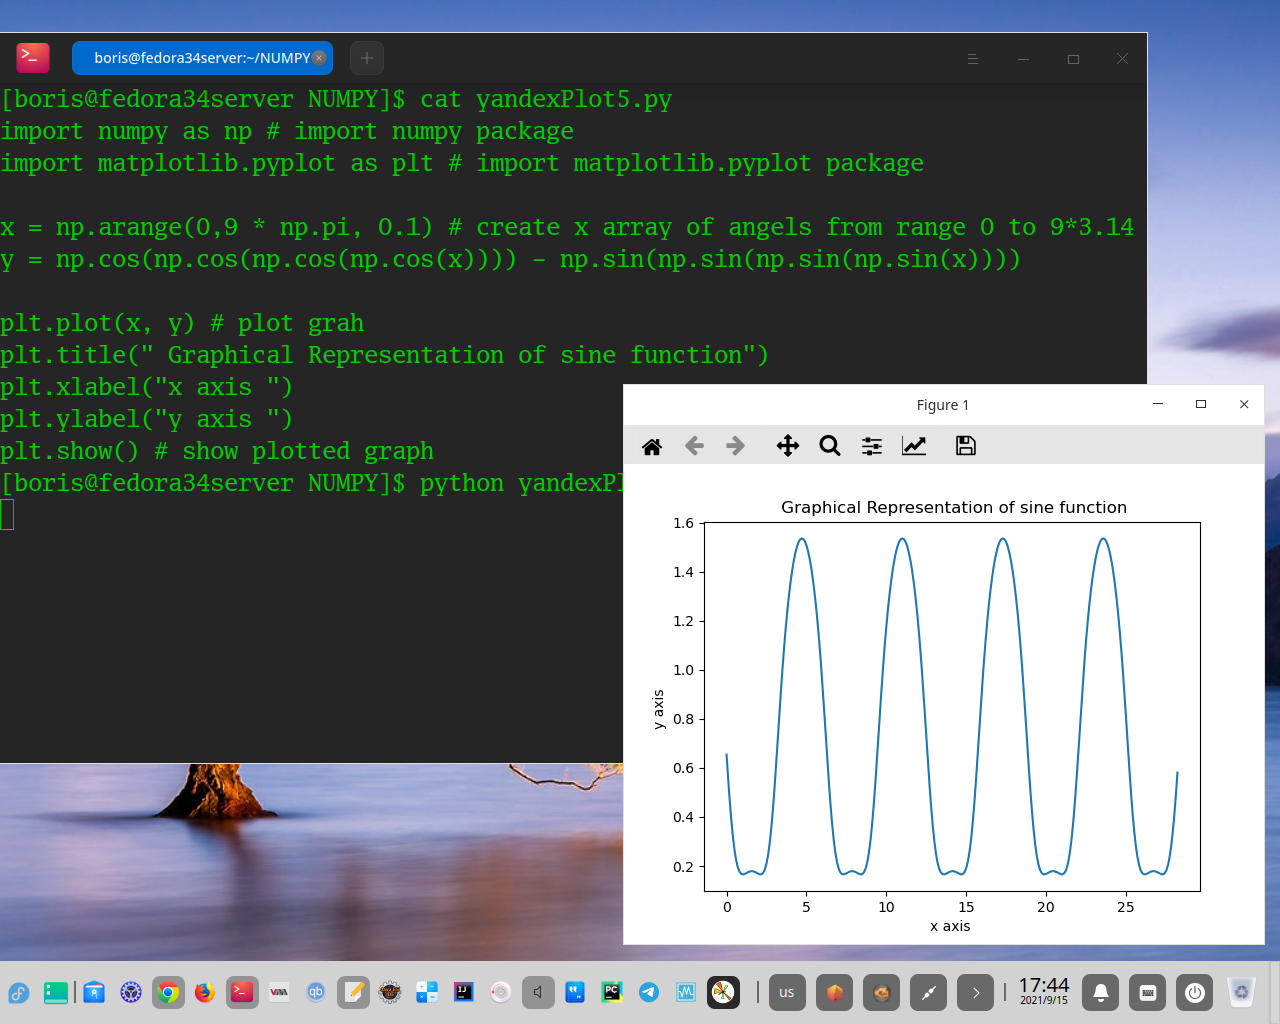Image resolution: width=1280 pixels, height=1024 pixels.
Task: Expand the hidden tray icons with the chevron
Action: [975, 993]
